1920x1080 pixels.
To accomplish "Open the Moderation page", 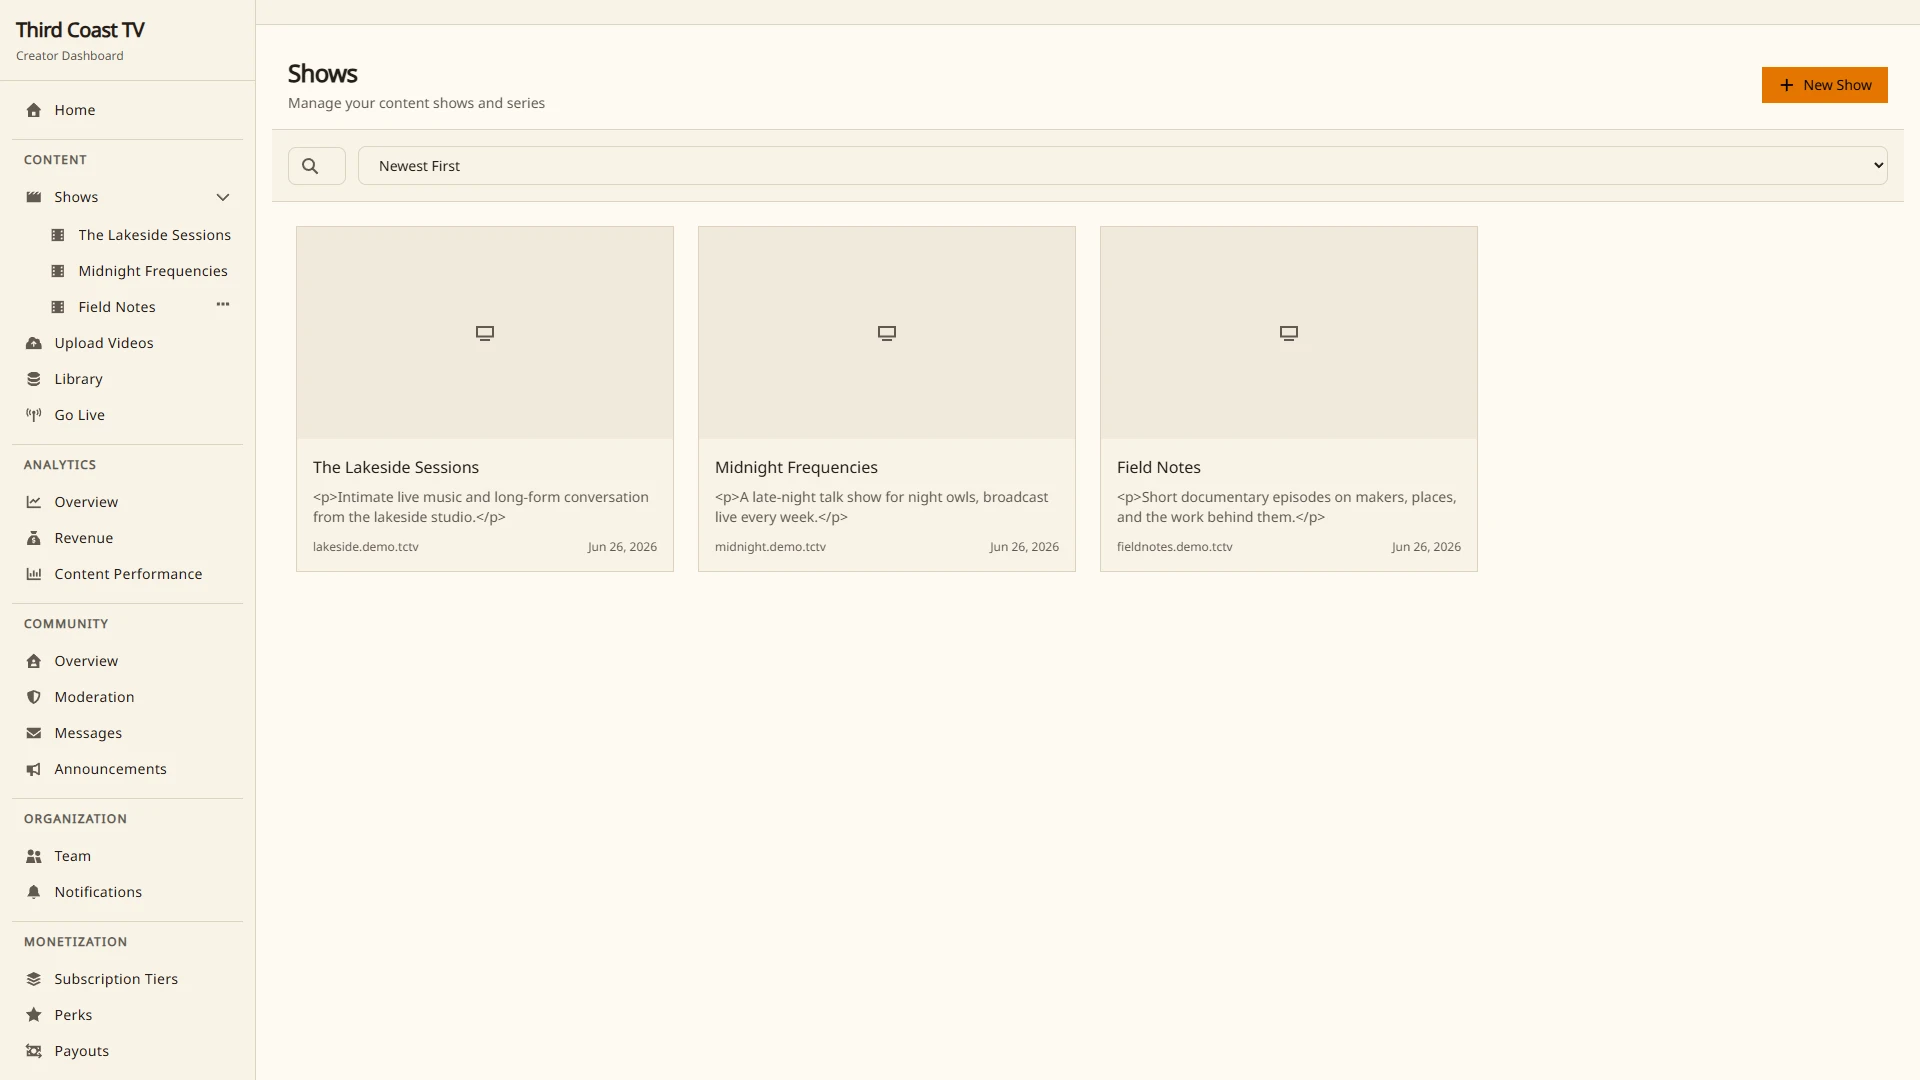I will (x=127, y=697).
